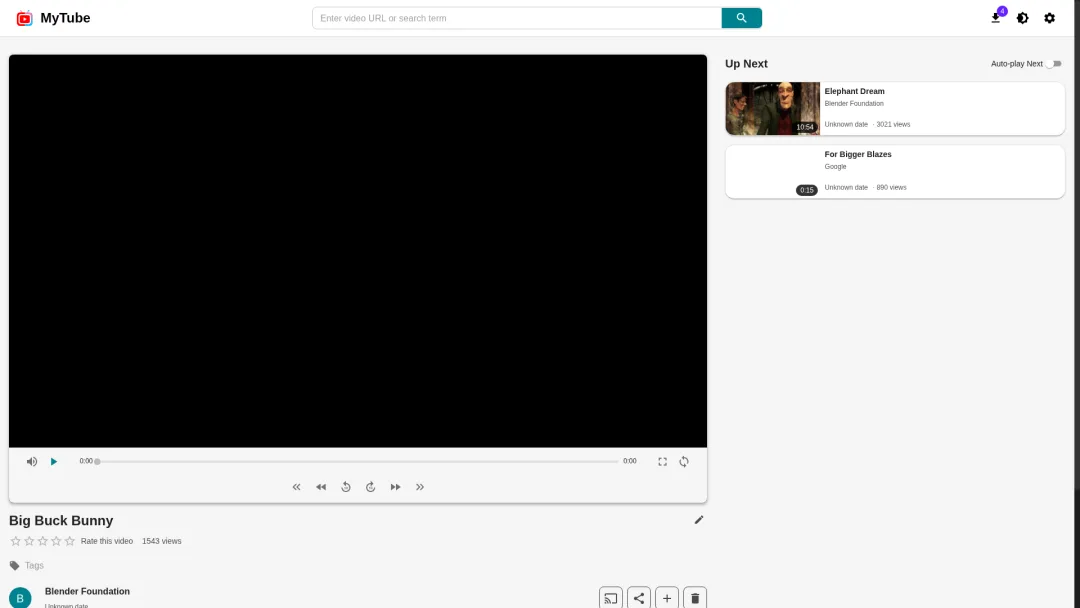
Task: Delete the video with the trash icon
Action: pyautogui.click(x=695, y=598)
